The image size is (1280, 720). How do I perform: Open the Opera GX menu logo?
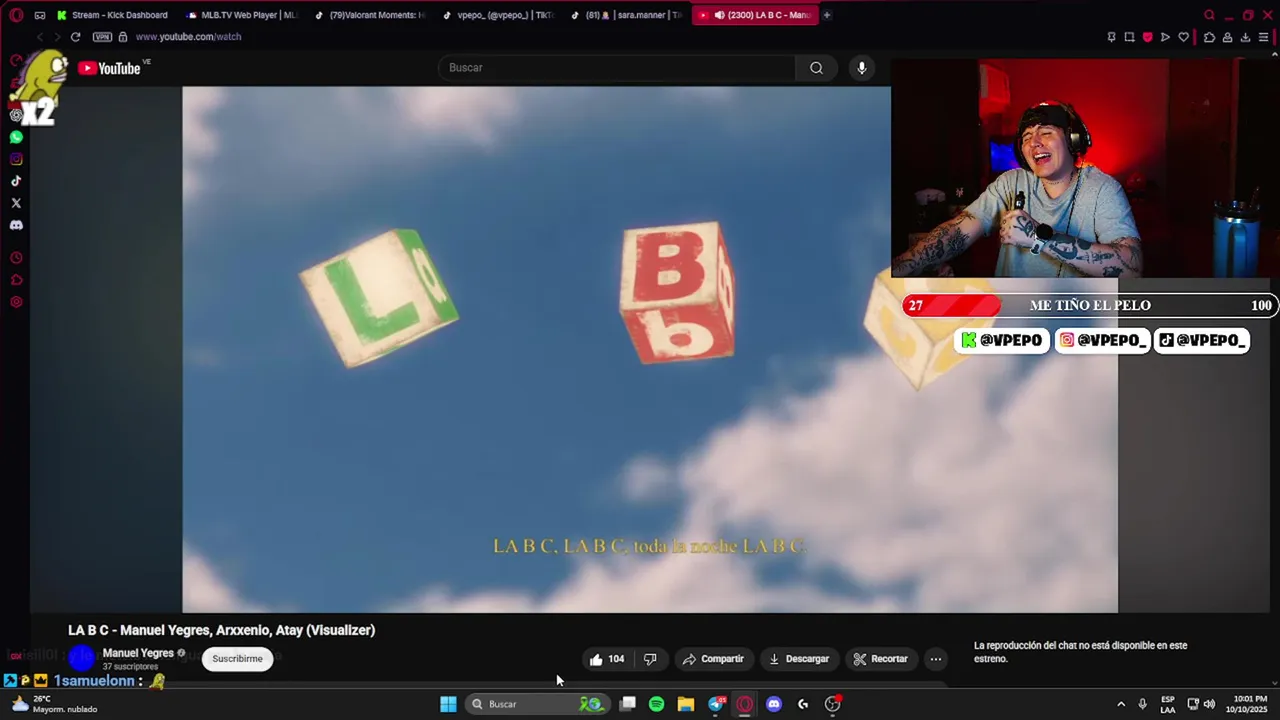point(16,15)
